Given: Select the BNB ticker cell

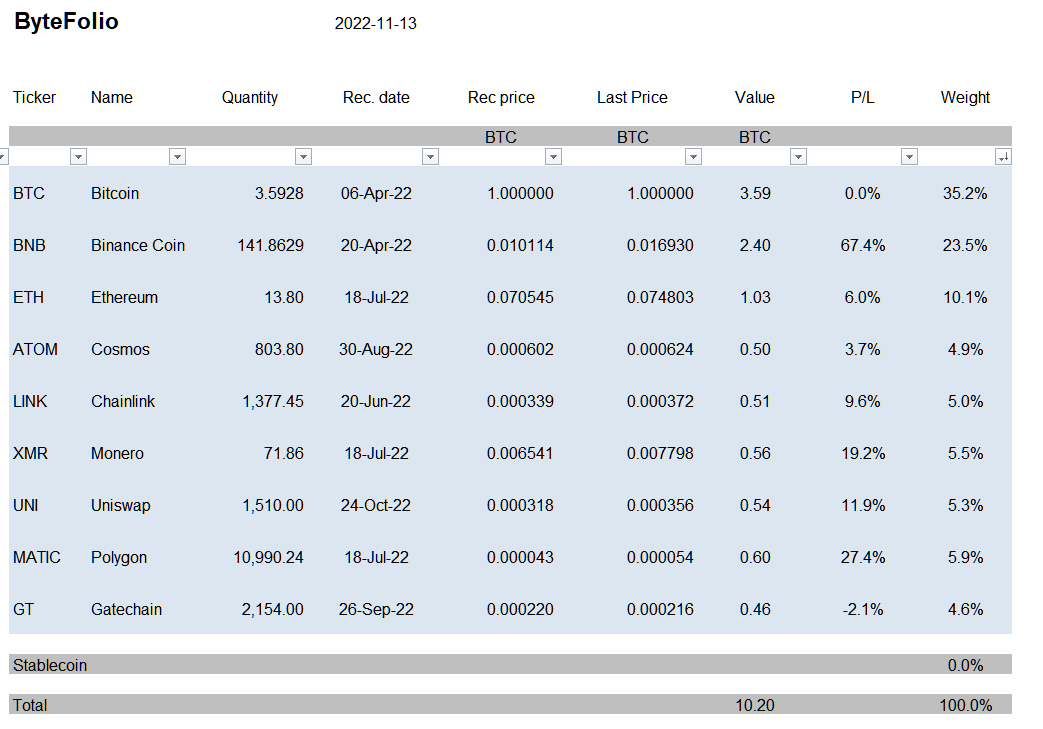Looking at the screenshot, I should tap(29, 245).
